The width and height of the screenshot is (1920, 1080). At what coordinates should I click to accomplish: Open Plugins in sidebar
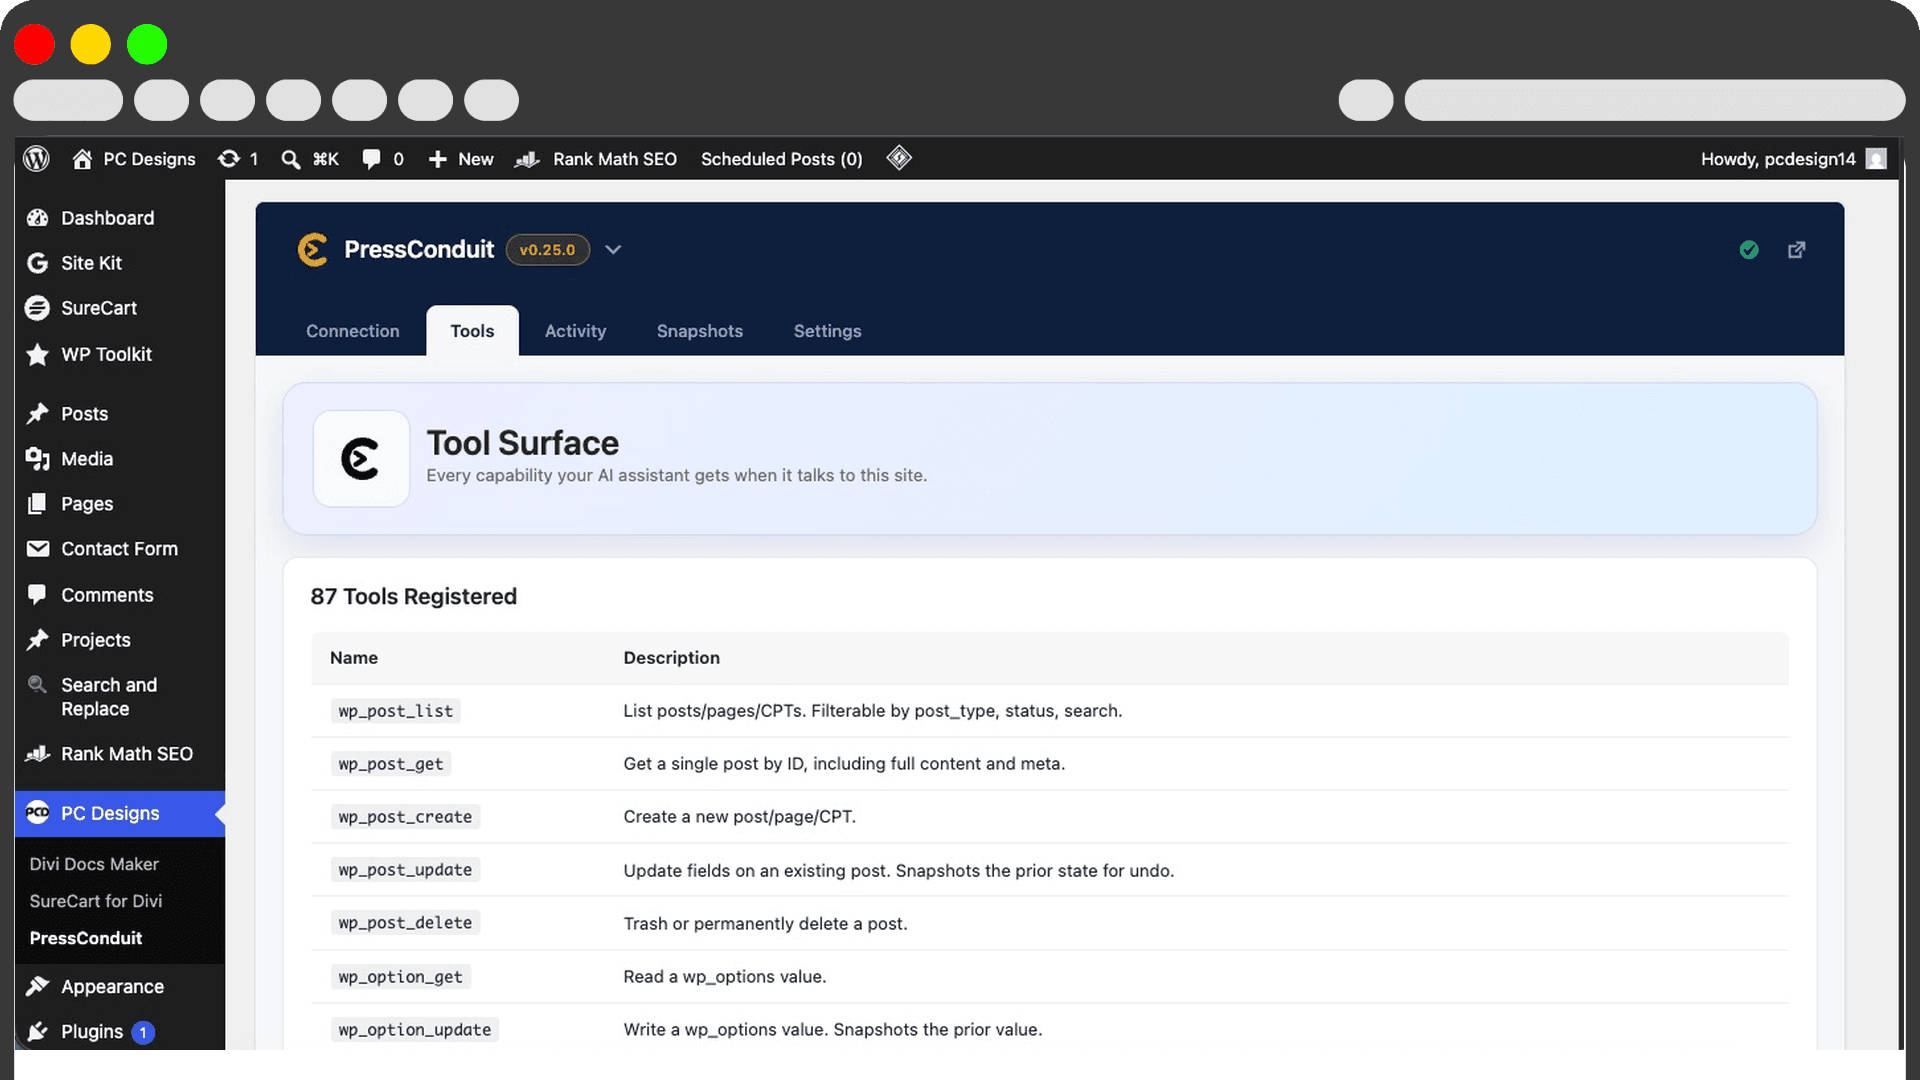pyautogui.click(x=92, y=1032)
